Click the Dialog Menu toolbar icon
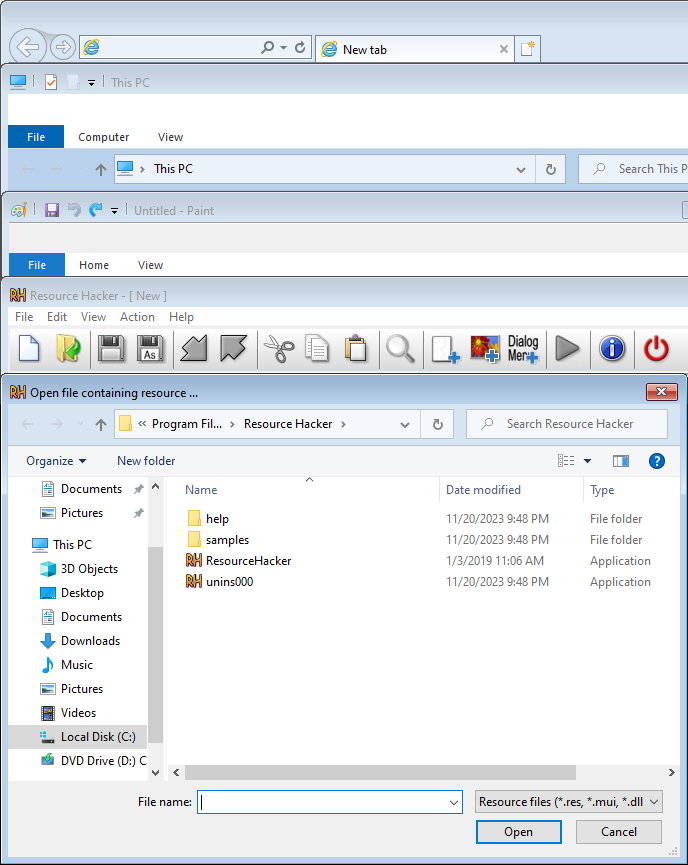Image resolution: width=688 pixels, height=865 pixels. pos(523,349)
